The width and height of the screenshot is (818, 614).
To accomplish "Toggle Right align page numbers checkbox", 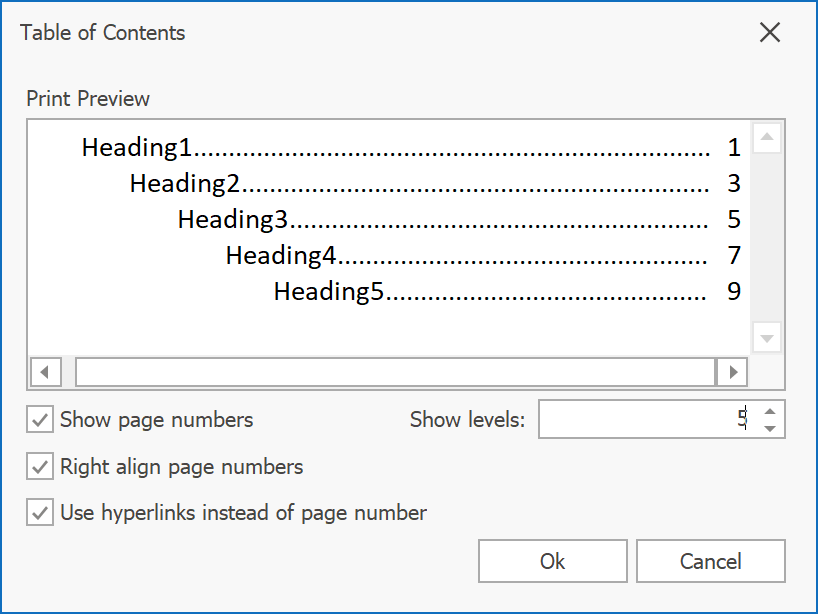I will tap(40, 467).
